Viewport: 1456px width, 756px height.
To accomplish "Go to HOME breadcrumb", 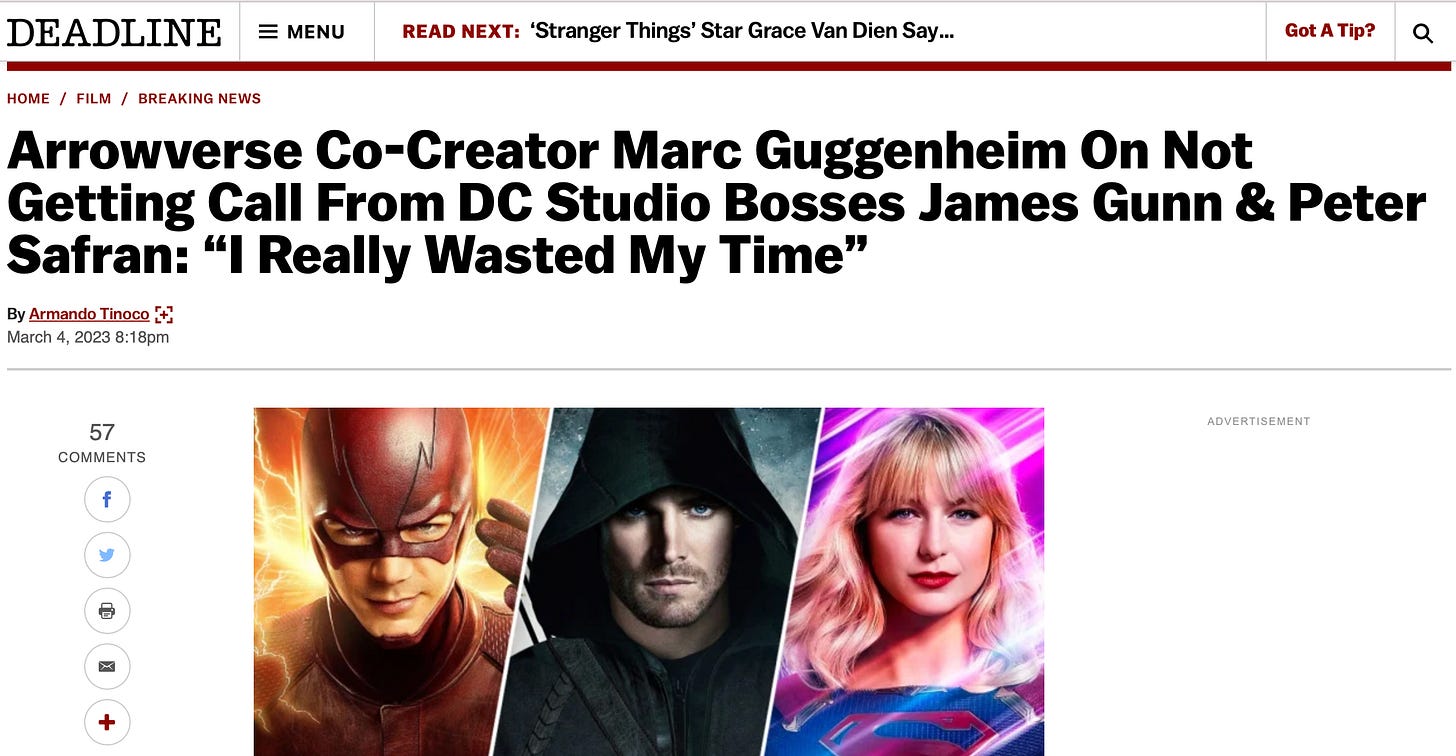I will coord(28,98).
